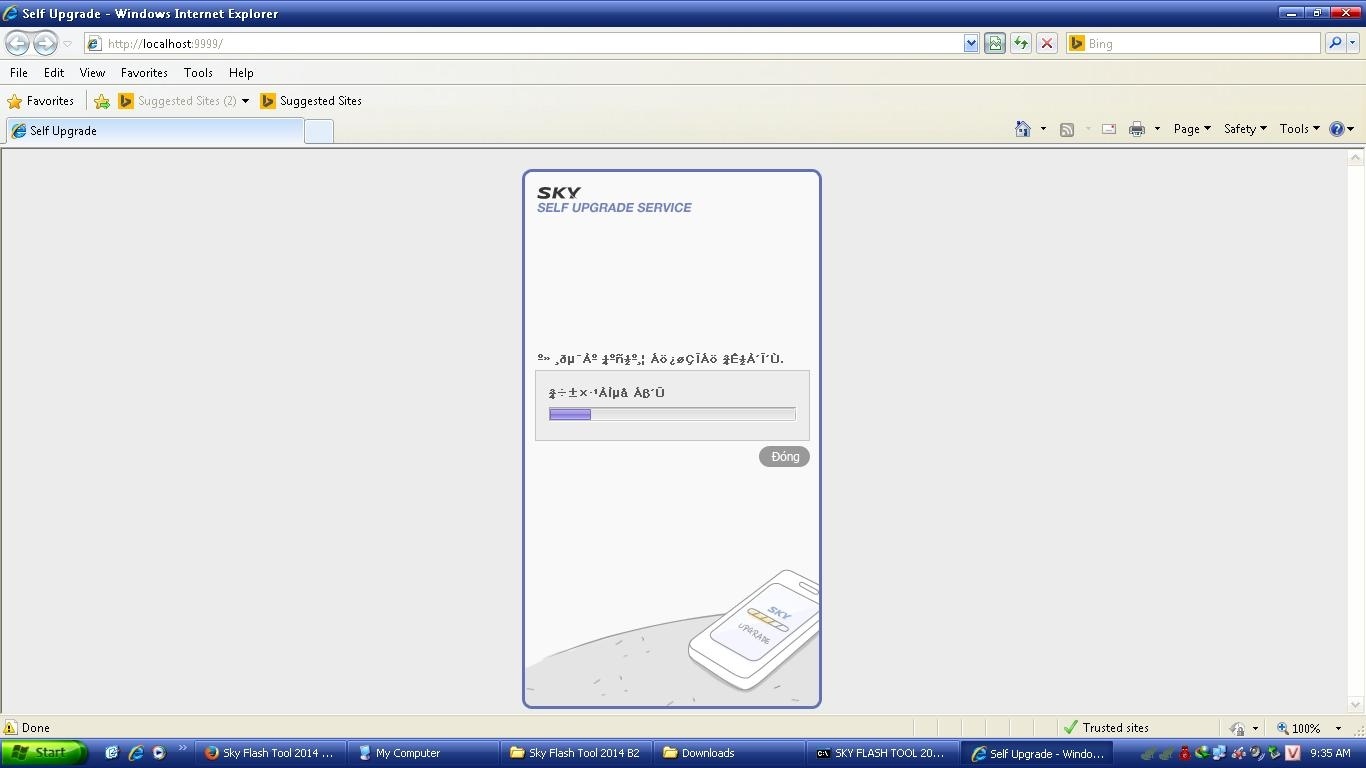Focus the Bing search box
Screen dimensions: 1366x768
[1193, 44]
